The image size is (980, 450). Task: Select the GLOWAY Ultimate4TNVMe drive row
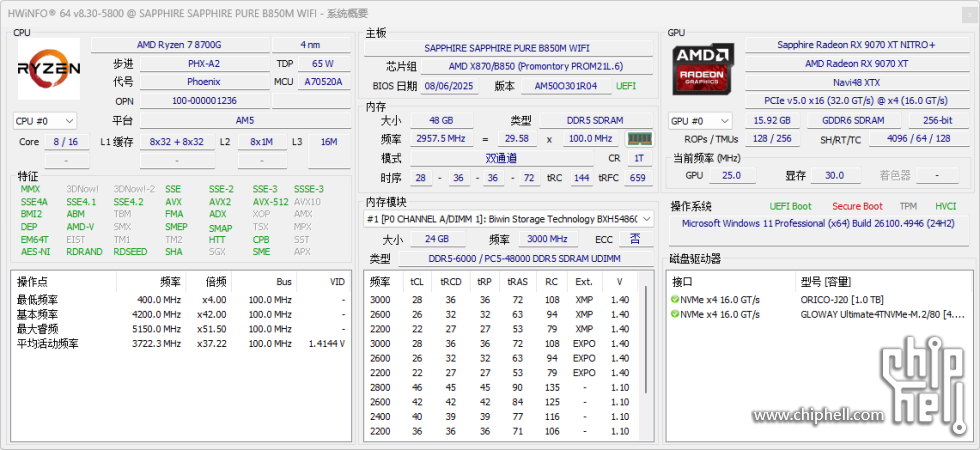point(819,314)
